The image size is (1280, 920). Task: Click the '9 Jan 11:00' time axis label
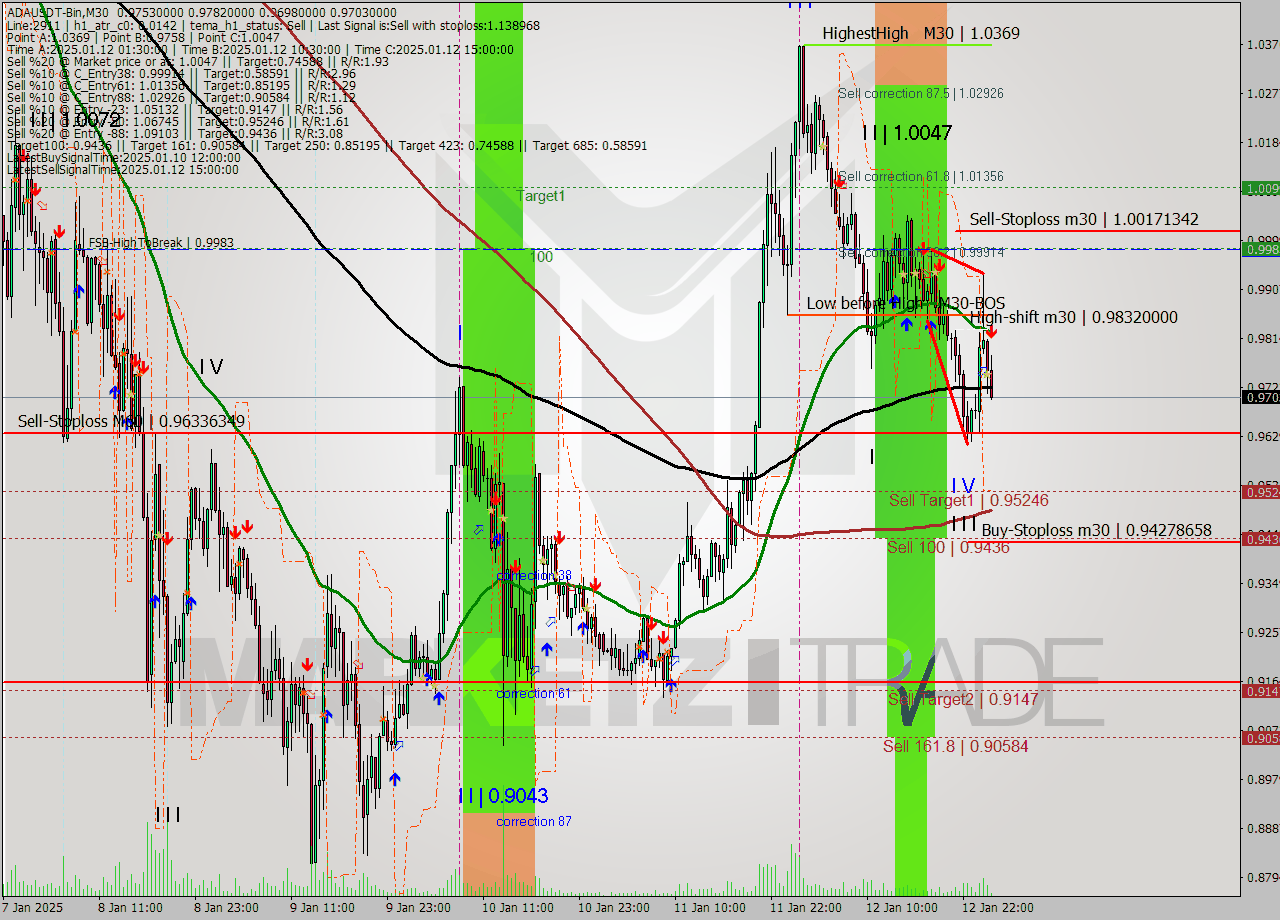(322, 908)
